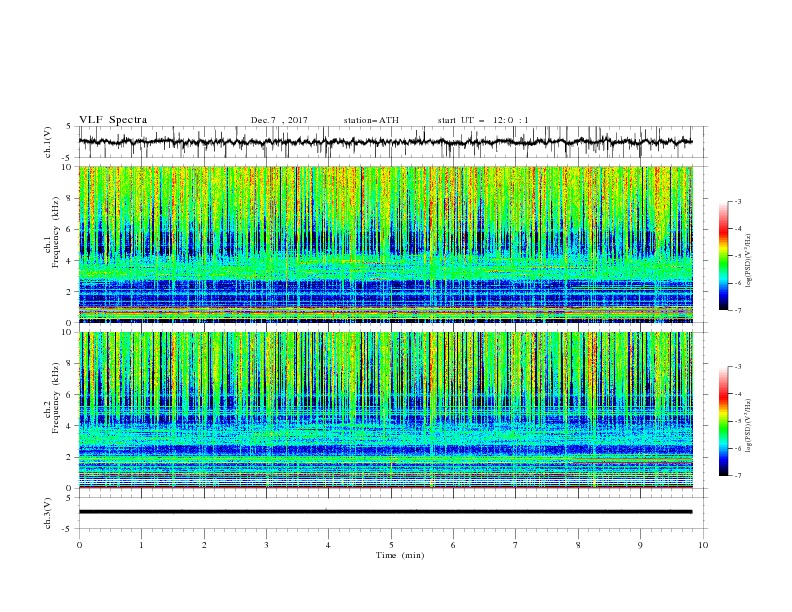Click the "VLF Spectra" plot title

[113, 120]
